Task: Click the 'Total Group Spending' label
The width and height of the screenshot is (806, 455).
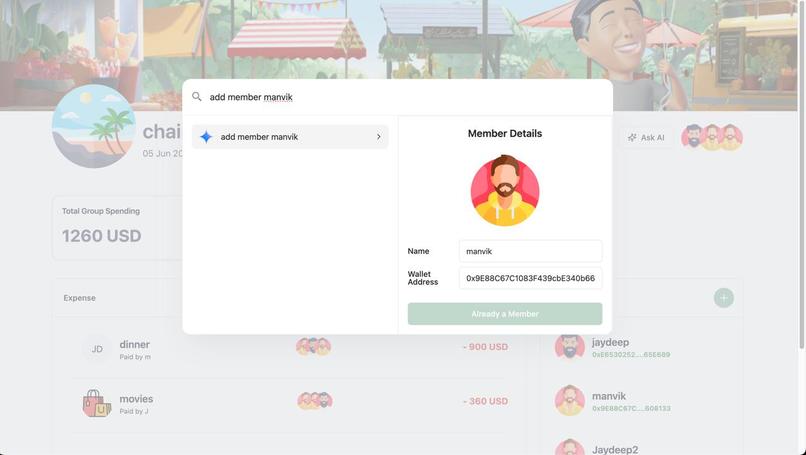Action: click(x=101, y=211)
